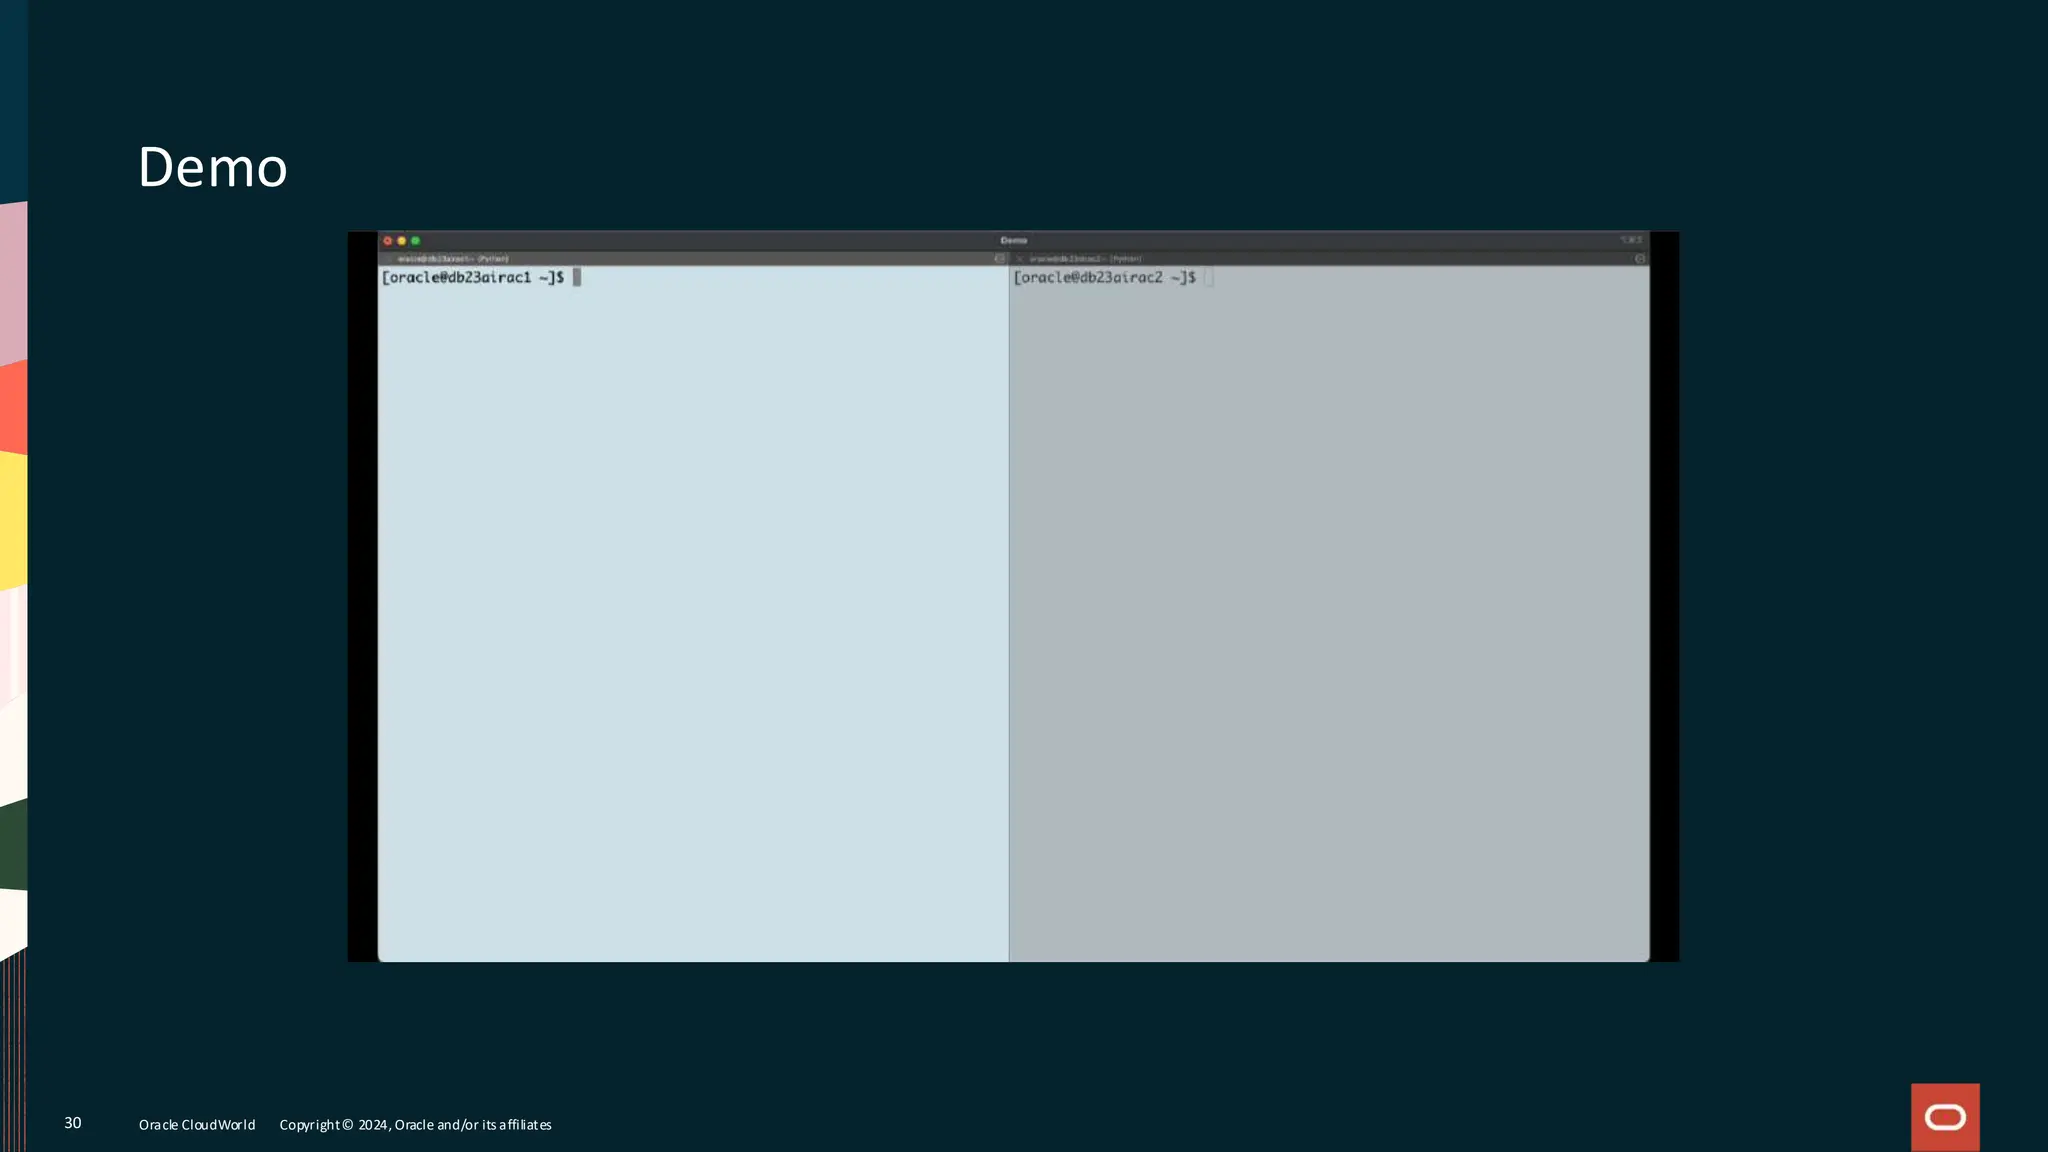
Task: Click the green zoom button of terminal
Action: (x=416, y=241)
